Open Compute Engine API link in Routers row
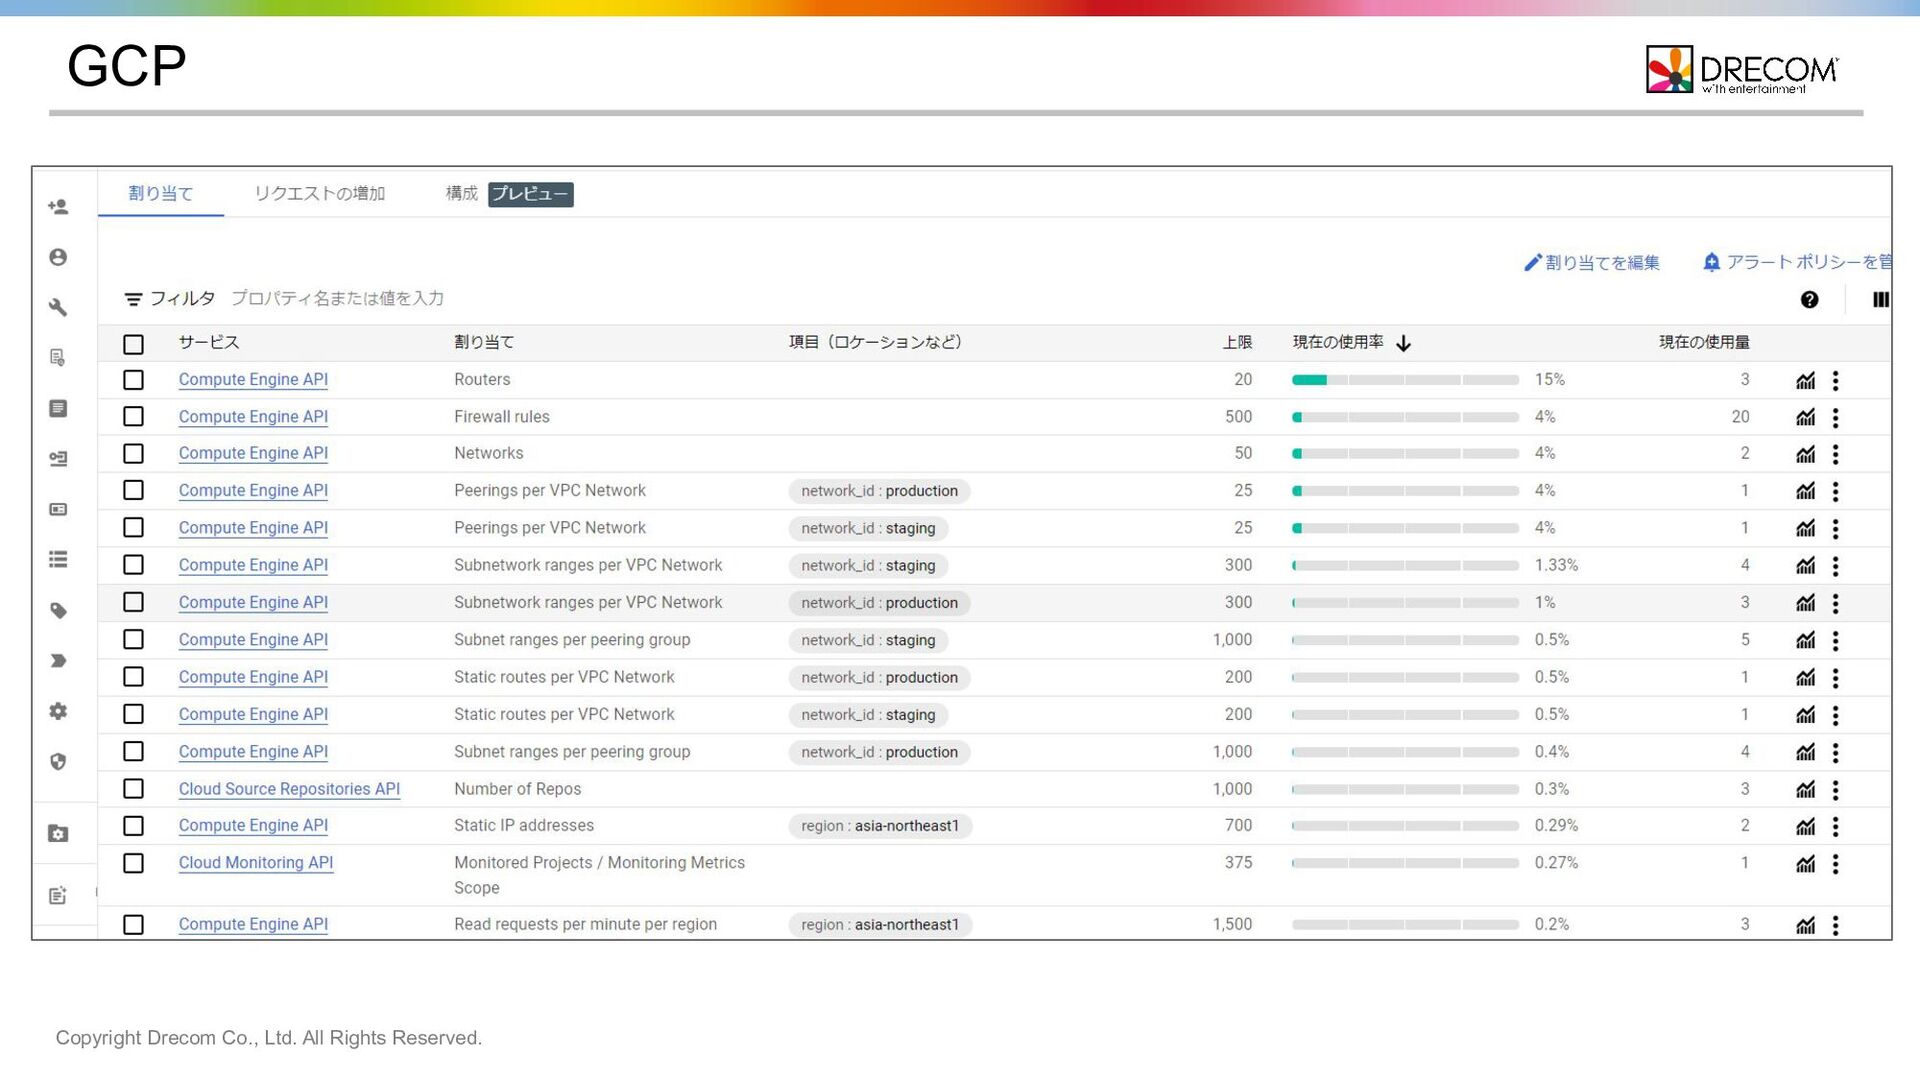Image resolution: width=1920 pixels, height=1080 pixels. [x=253, y=380]
